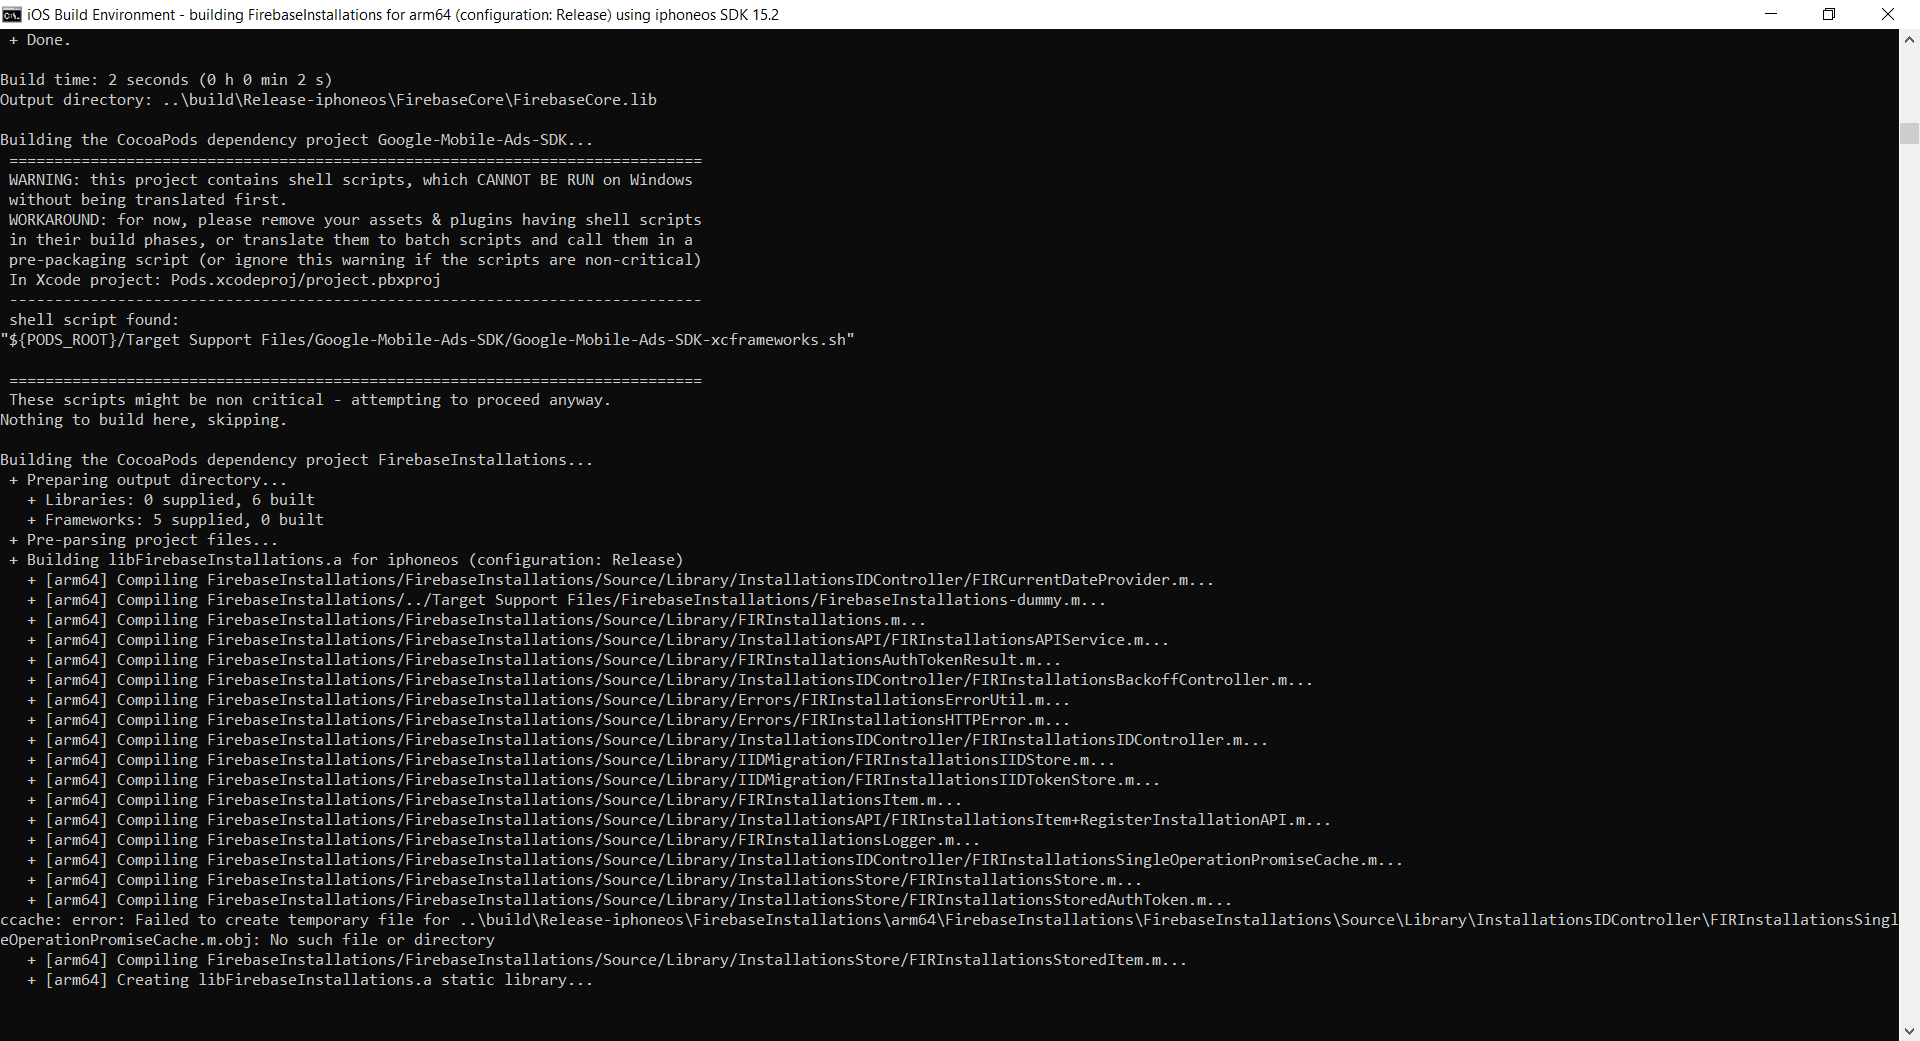Click the console window icon in title bar
The height and width of the screenshot is (1041, 1920).
(x=12, y=14)
